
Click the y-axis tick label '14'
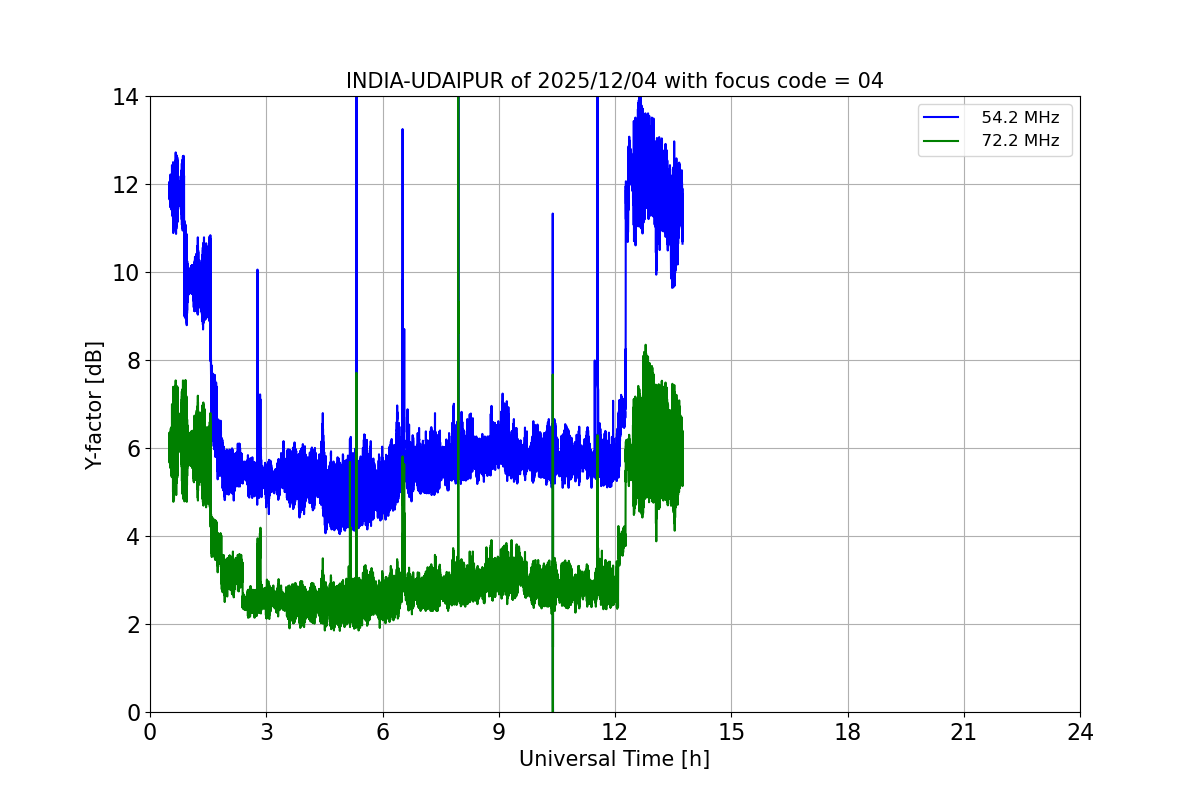coord(126,97)
